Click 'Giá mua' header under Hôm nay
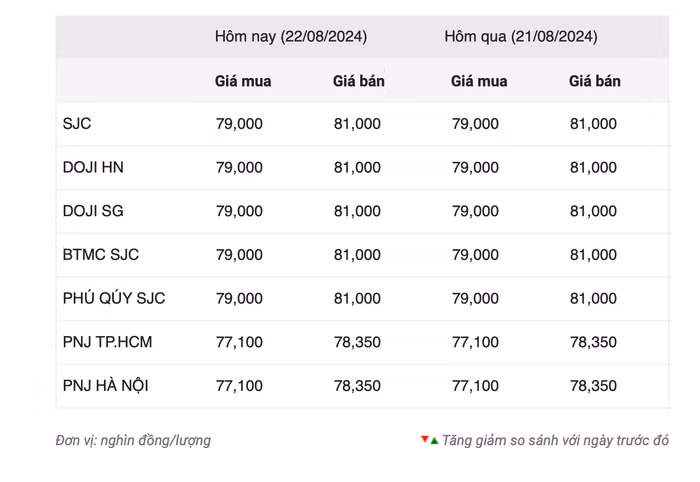Screen dimensions: 700x482 [x=243, y=81]
